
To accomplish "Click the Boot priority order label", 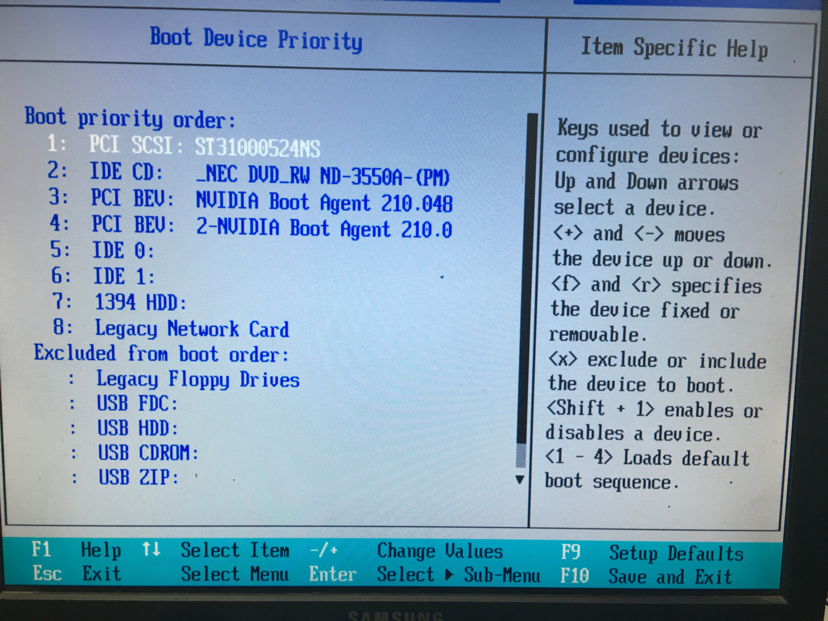I will [x=130, y=118].
